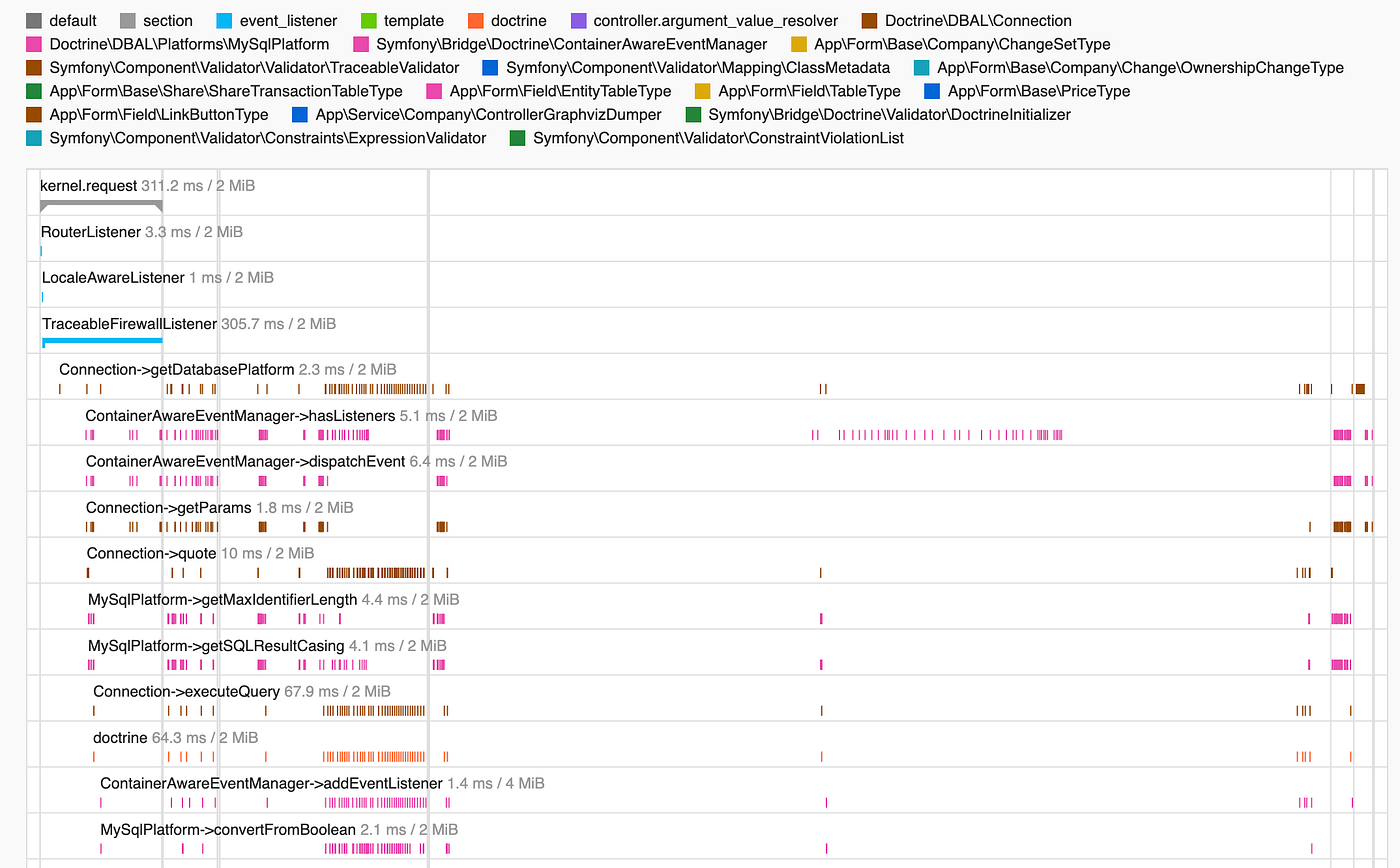Click the green DoctrineInitializer legend swatch
The image size is (1400, 868).
click(694, 114)
